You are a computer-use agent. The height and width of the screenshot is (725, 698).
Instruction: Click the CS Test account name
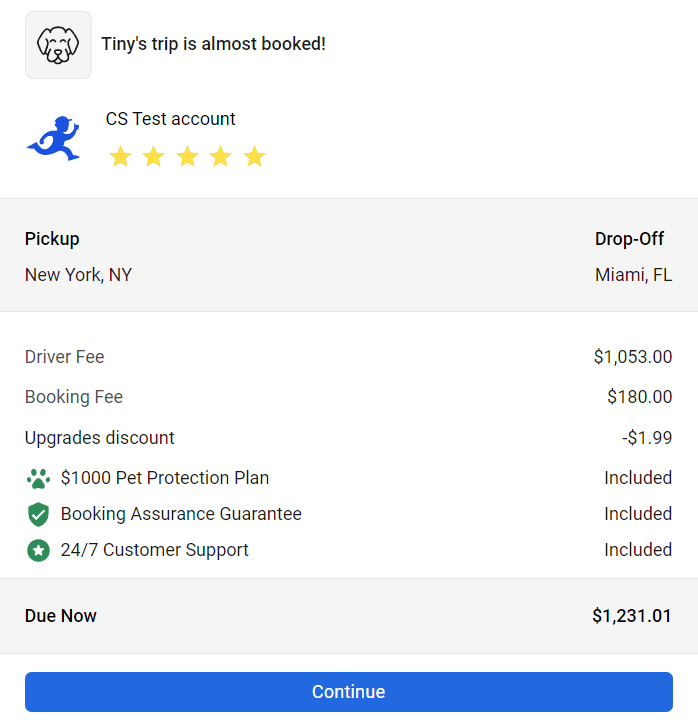[x=171, y=119]
